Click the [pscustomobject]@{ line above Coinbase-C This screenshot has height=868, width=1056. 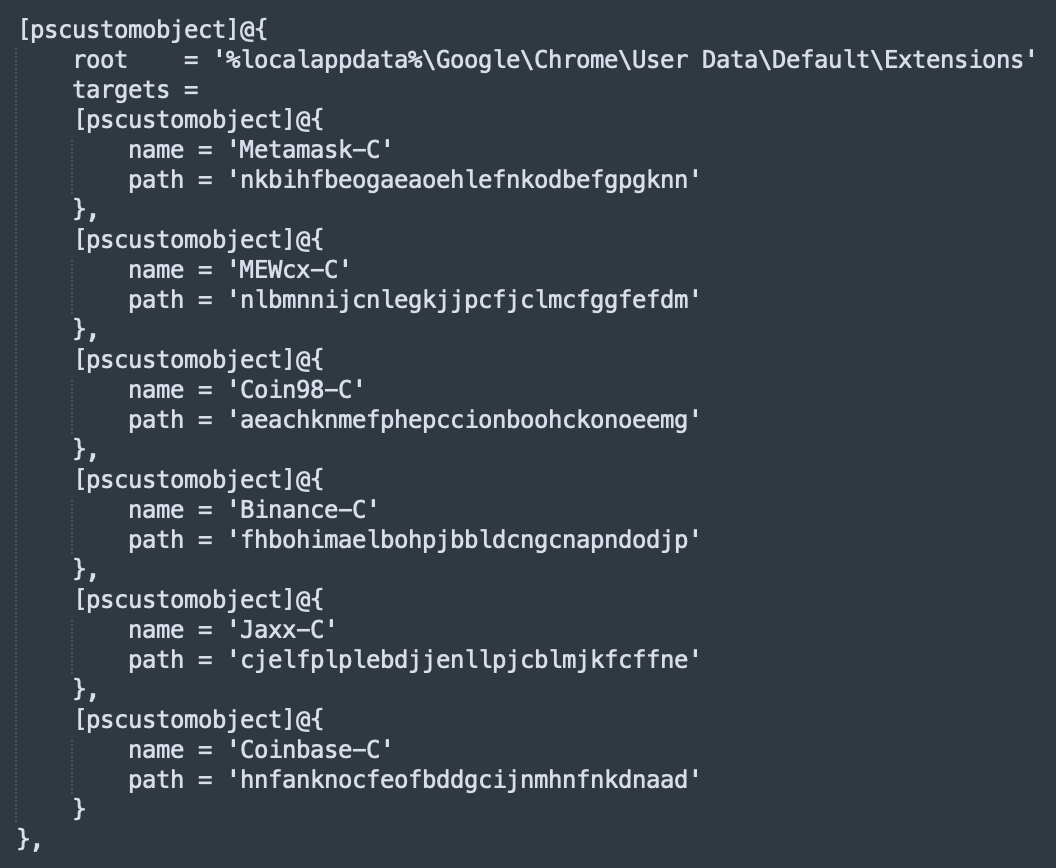[199, 719]
